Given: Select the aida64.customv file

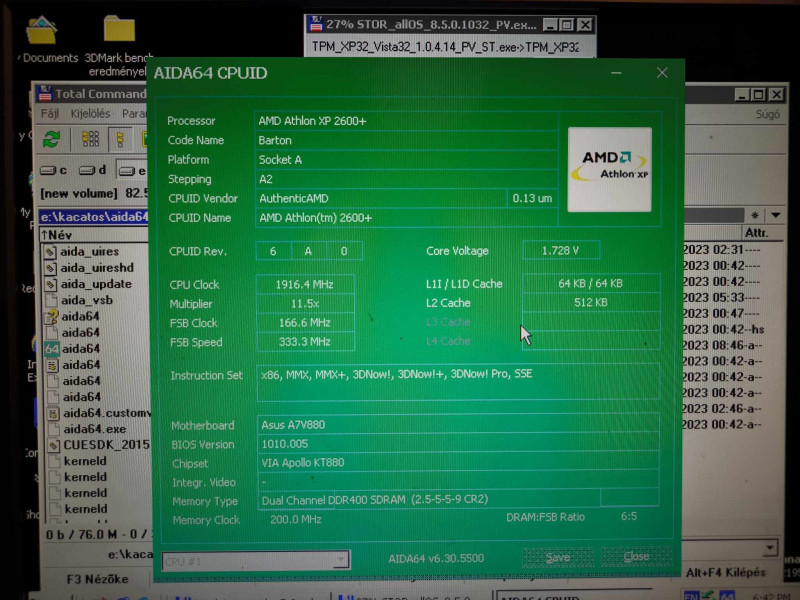Looking at the screenshot, I should (98, 413).
